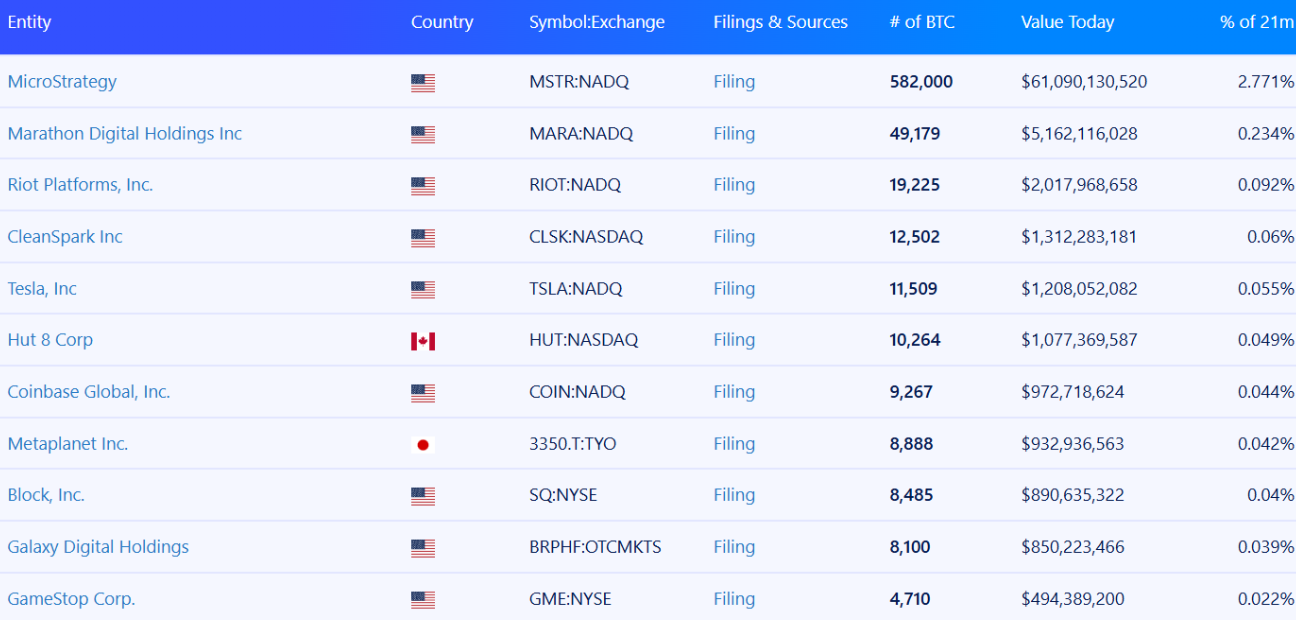Click the US flag in Riot Platforms row
The height and width of the screenshot is (620, 1296).
pyautogui.click(x=423, y=186)
